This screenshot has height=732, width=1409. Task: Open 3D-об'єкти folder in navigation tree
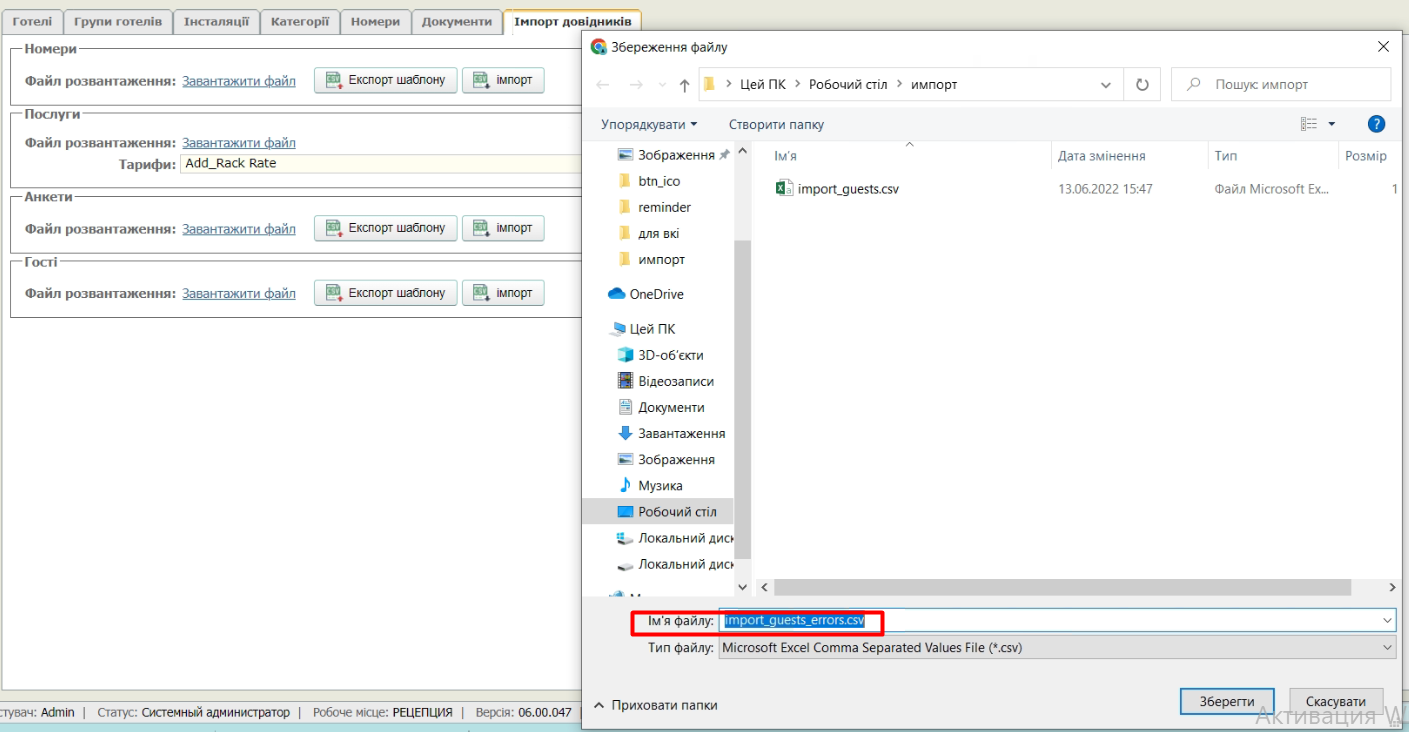coord(670,355)
